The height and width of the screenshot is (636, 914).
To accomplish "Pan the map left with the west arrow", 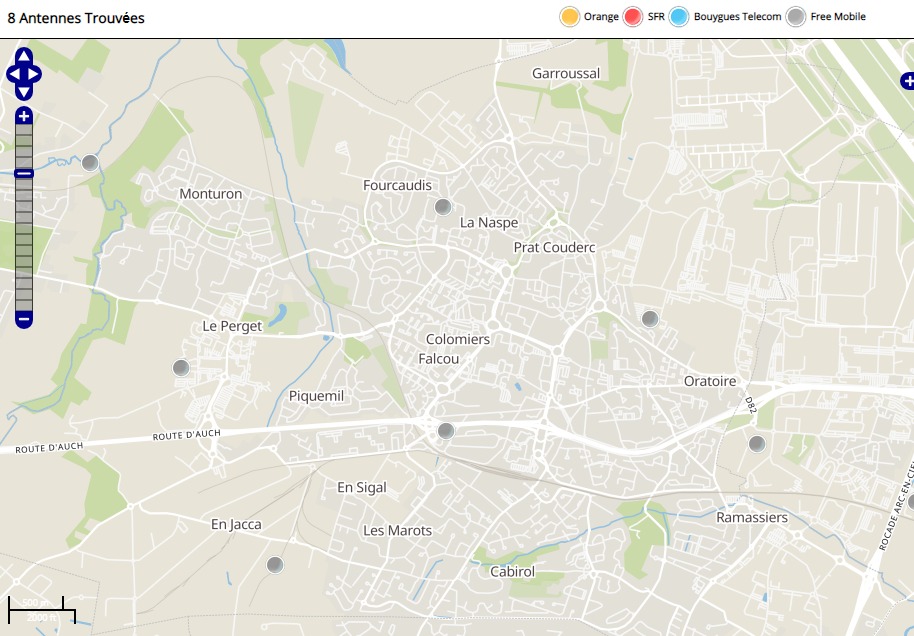I will (x=13, y=74).
